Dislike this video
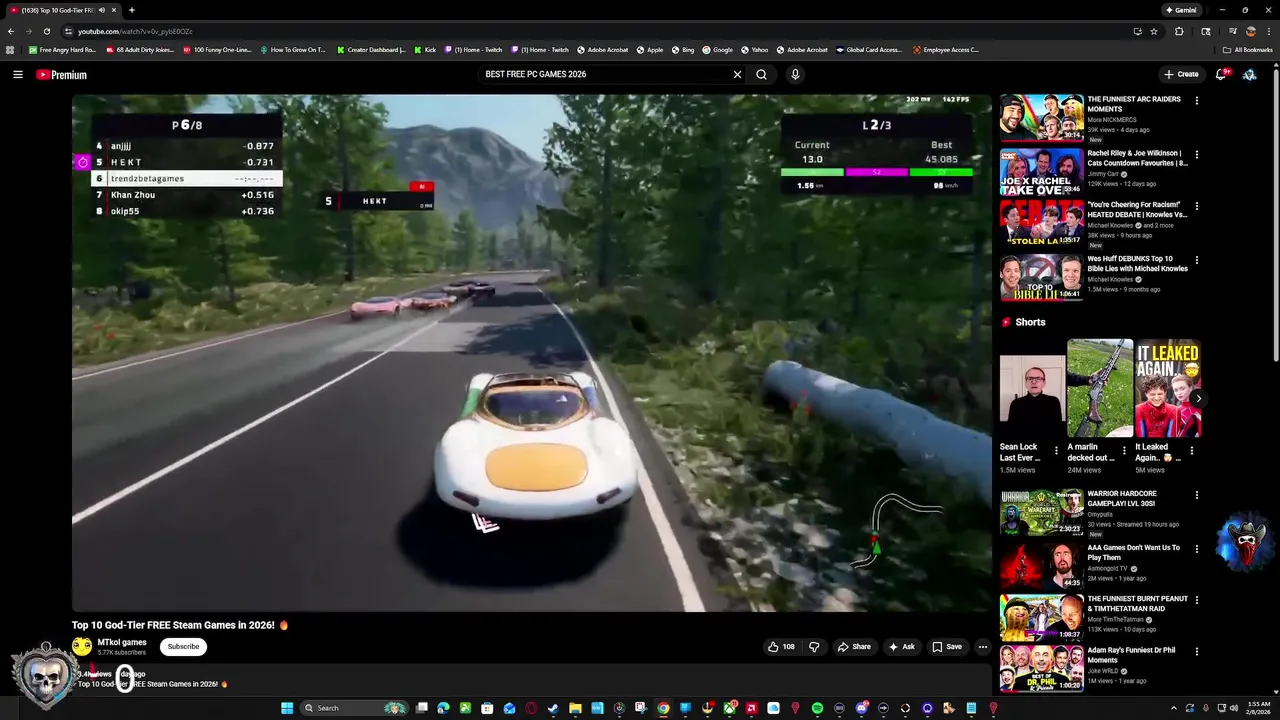 tap(814, 647)
